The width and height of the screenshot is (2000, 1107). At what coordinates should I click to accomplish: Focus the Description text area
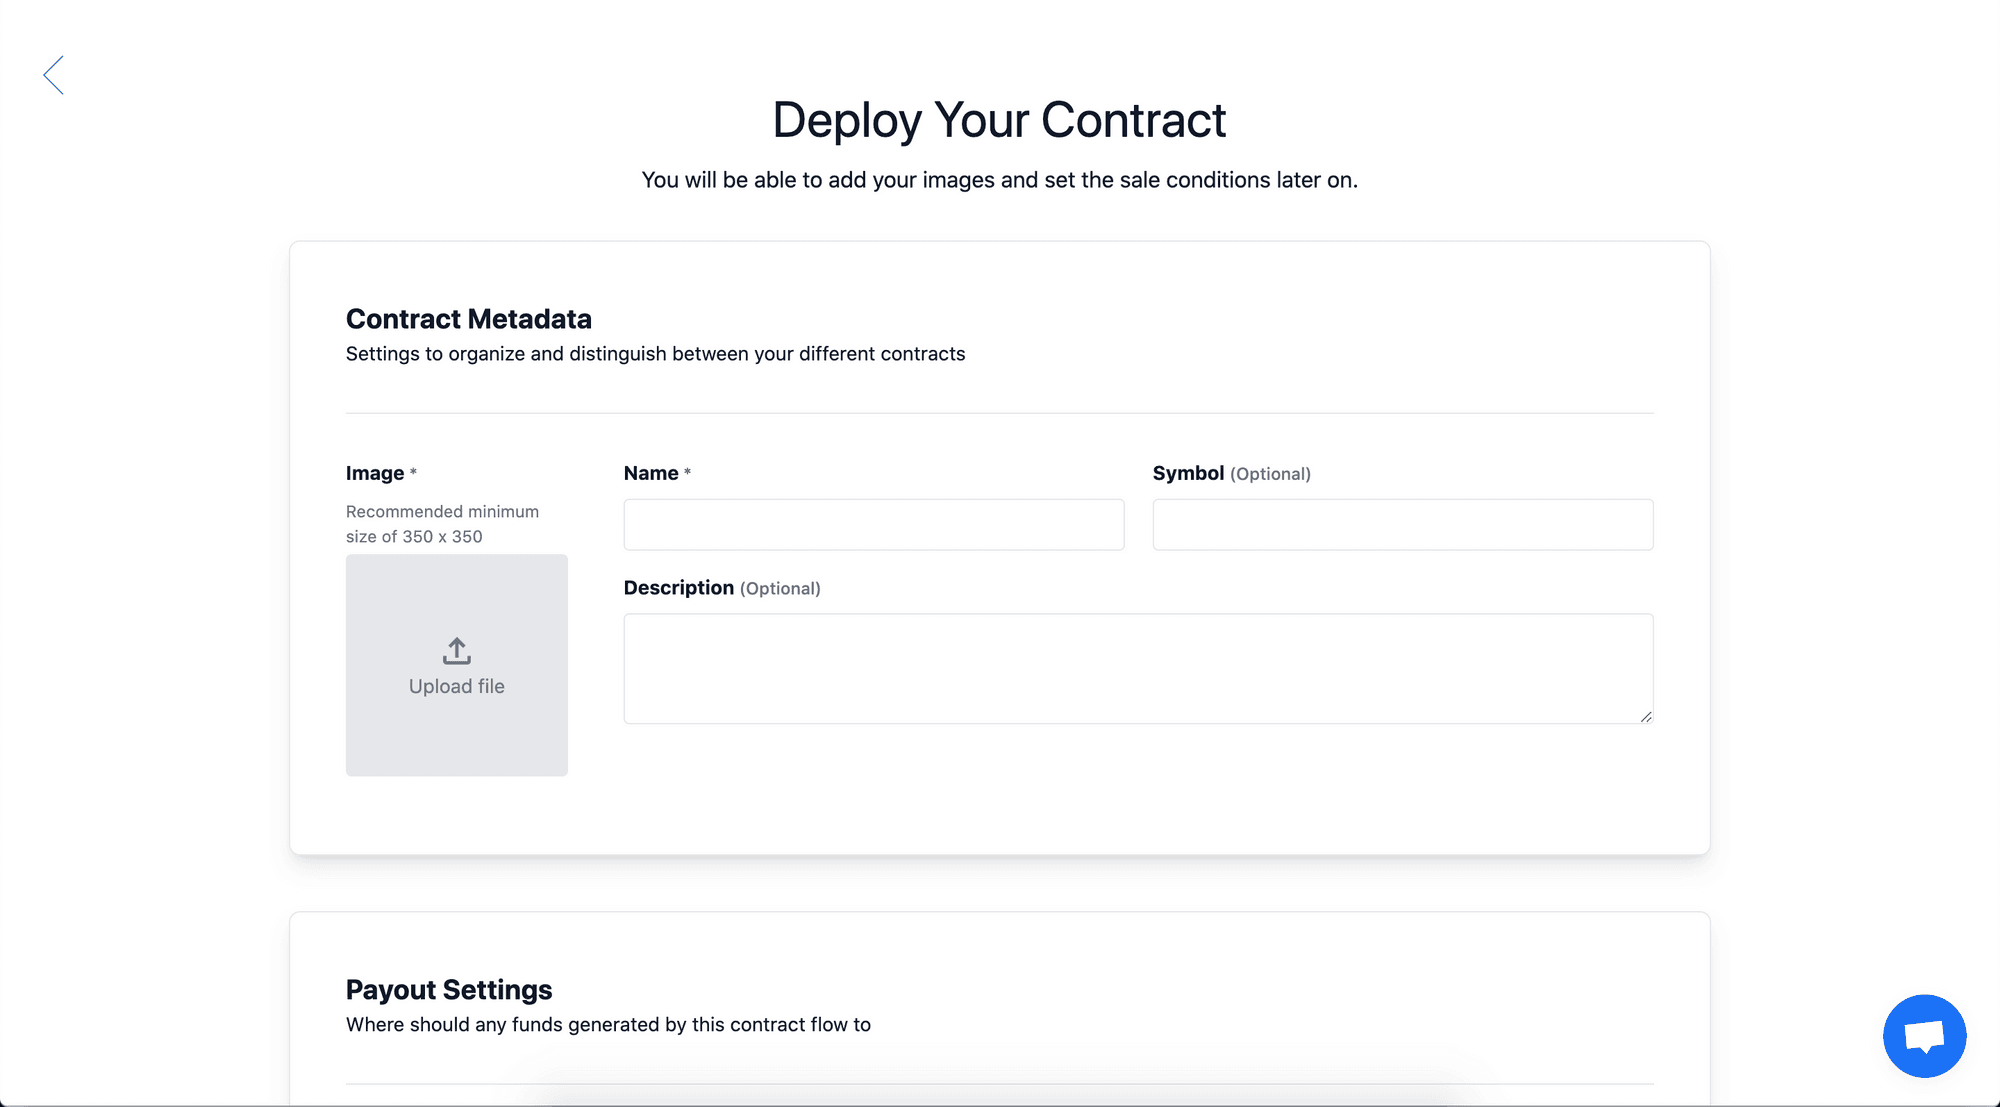coord(1138,668)
